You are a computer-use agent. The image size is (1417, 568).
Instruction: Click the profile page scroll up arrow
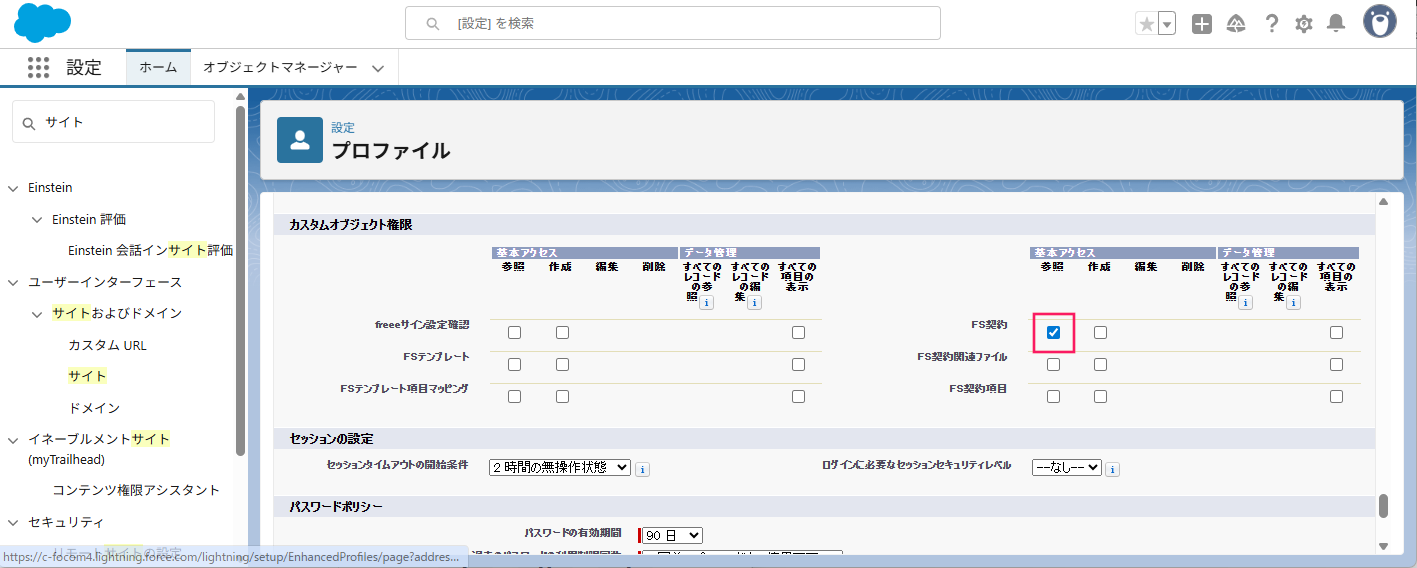pos(1383,201)
